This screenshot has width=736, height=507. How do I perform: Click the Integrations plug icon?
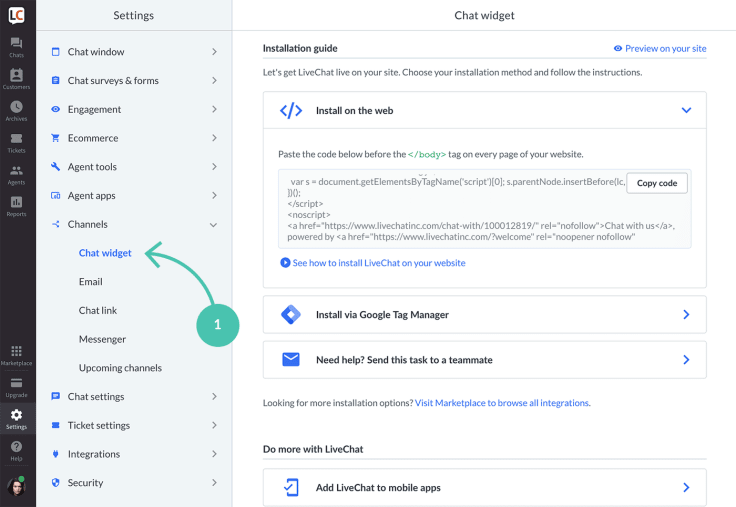coord(55,454)
